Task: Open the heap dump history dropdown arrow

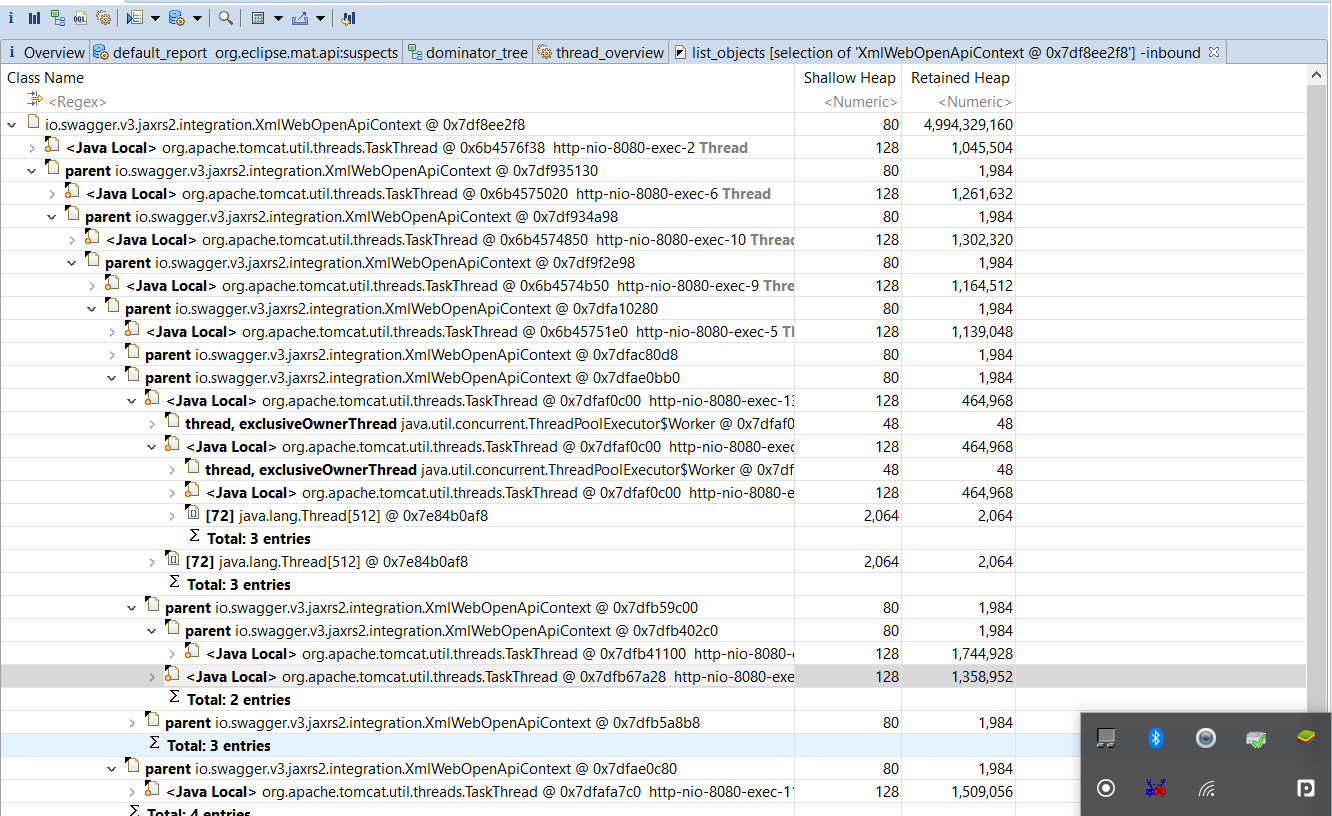Action: [198, 18]
